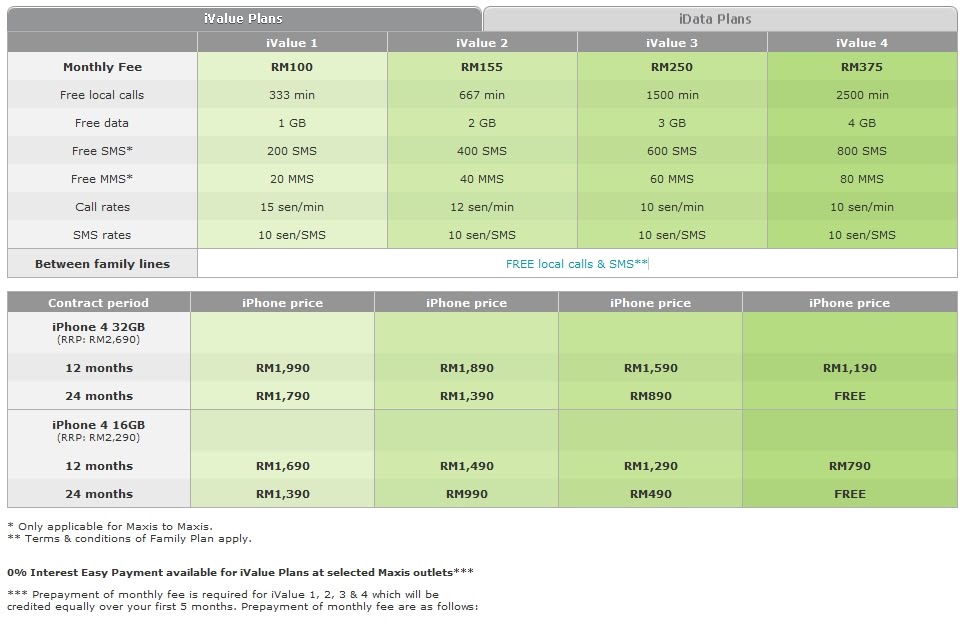Select the RM100 monthly fee cell
963x621 pixels.
[291, 68]
